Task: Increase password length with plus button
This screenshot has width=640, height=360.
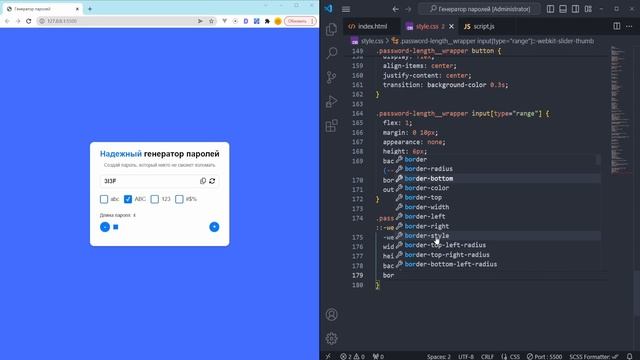Action: click(214, 227)
